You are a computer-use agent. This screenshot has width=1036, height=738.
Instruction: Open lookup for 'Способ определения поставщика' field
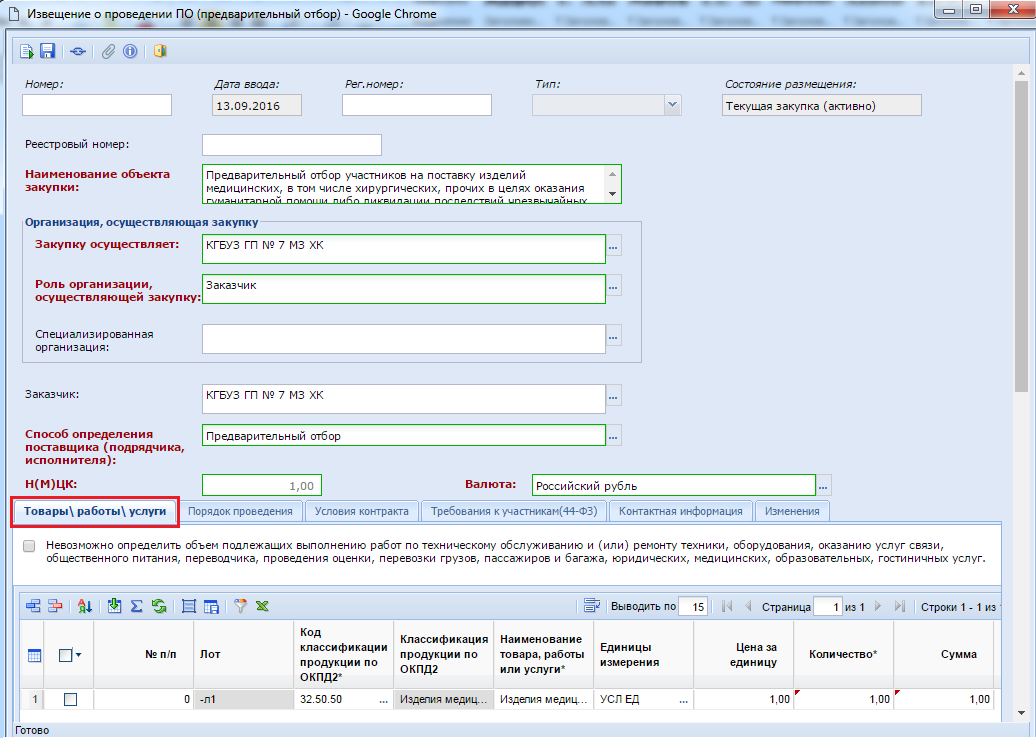tap(613, 436)
